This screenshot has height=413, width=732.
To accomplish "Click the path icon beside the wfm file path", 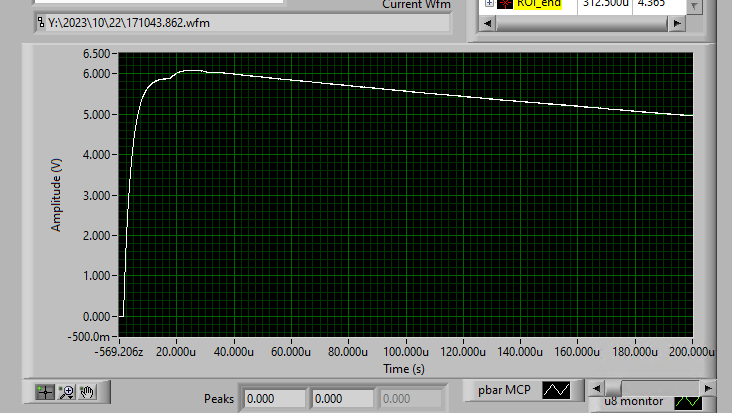I will coord(41,22).
